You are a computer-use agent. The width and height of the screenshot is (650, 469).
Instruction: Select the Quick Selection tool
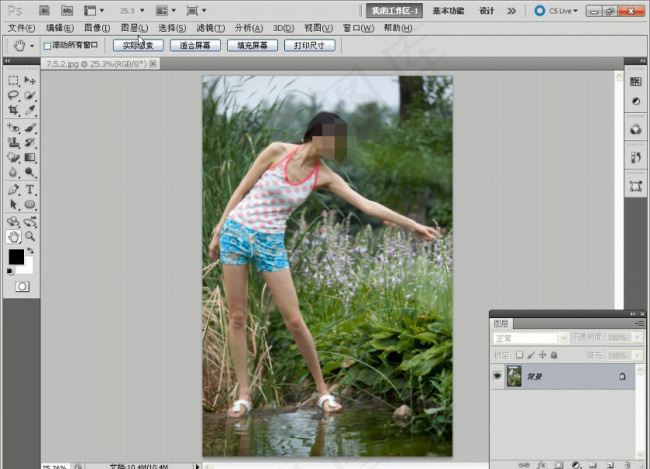point(30,95)
